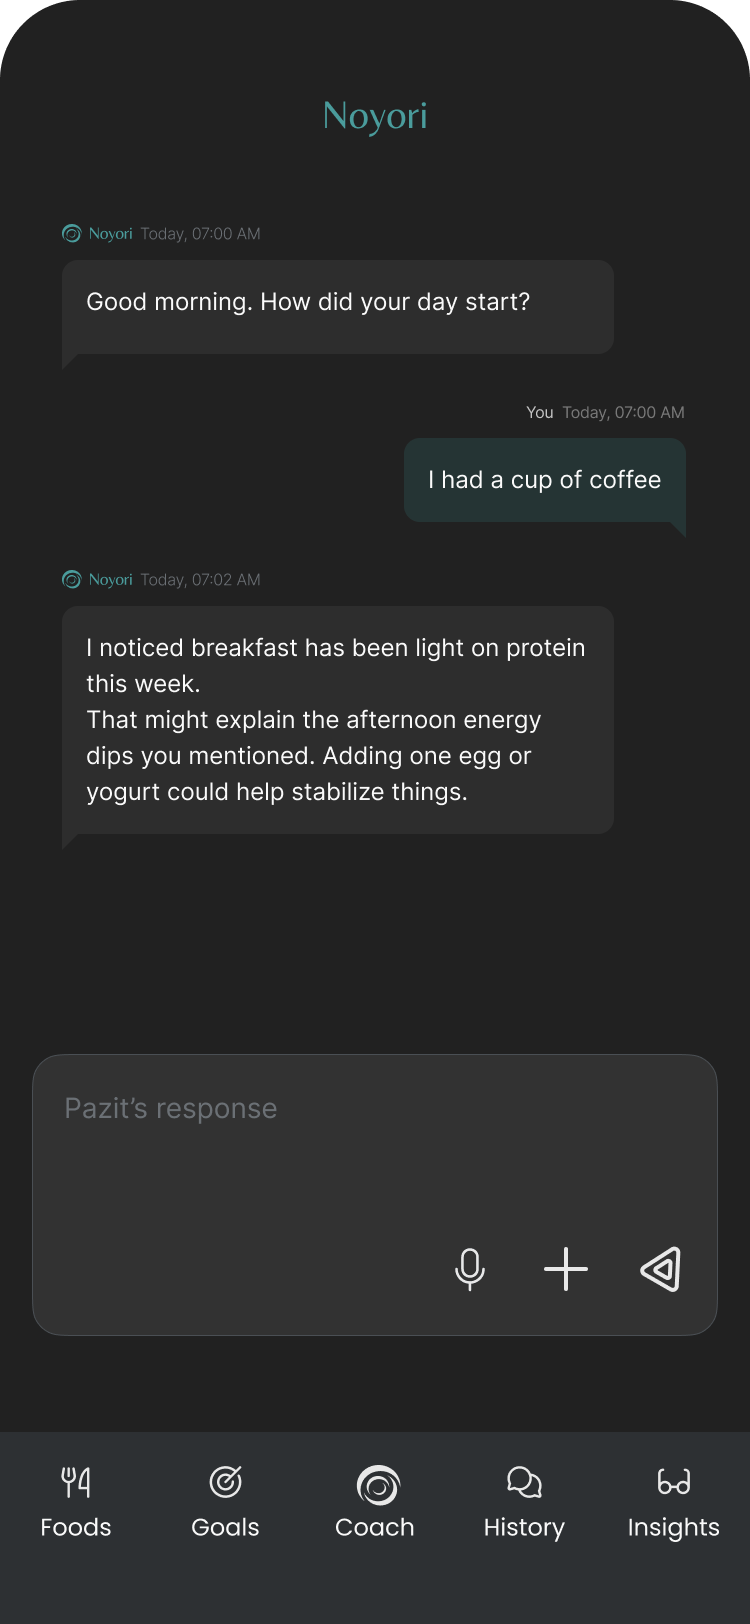
Task: Select the Insights glasses icon
Action: pos(673,1482)
